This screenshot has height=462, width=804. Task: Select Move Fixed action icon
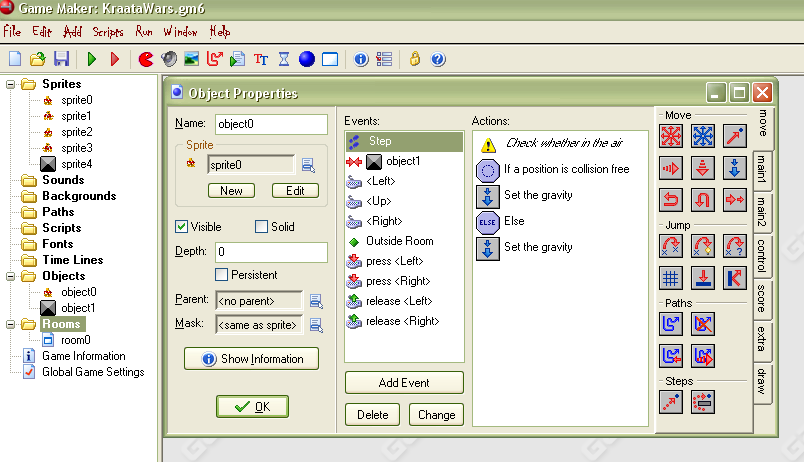click(x=671, y=136)
